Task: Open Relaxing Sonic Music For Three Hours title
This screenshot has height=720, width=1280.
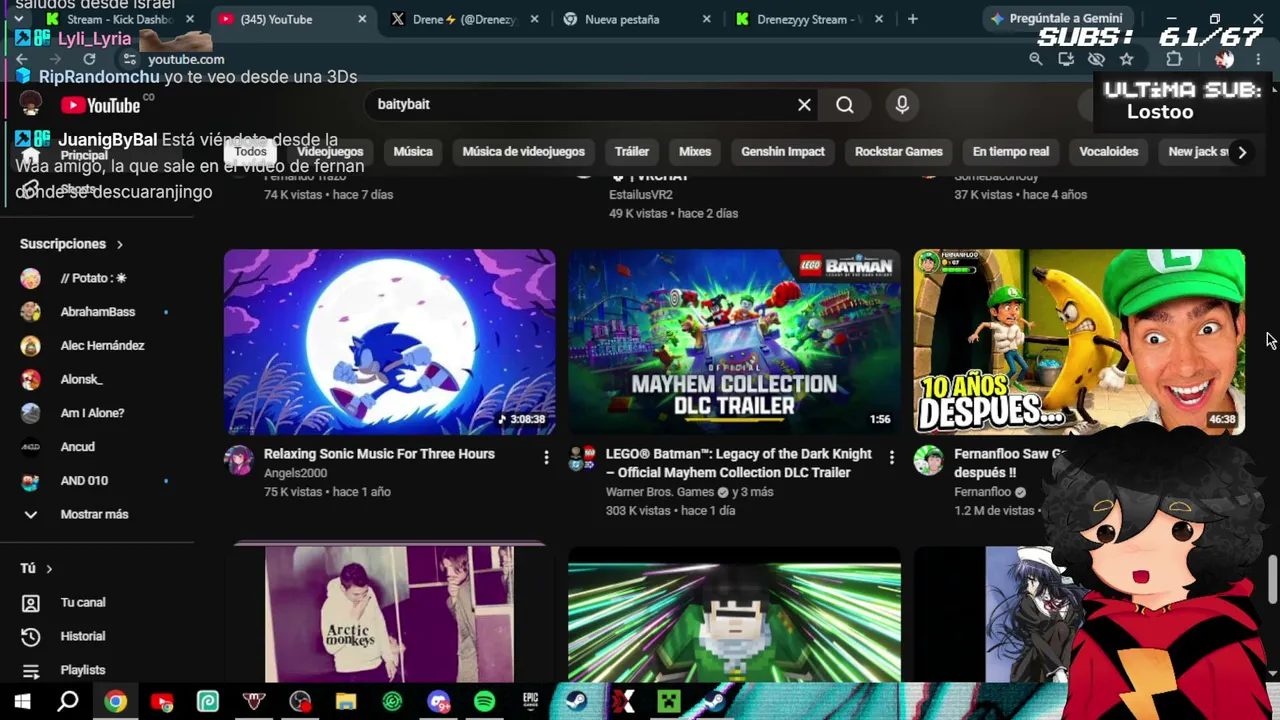Action: click(x=379, y=454)
